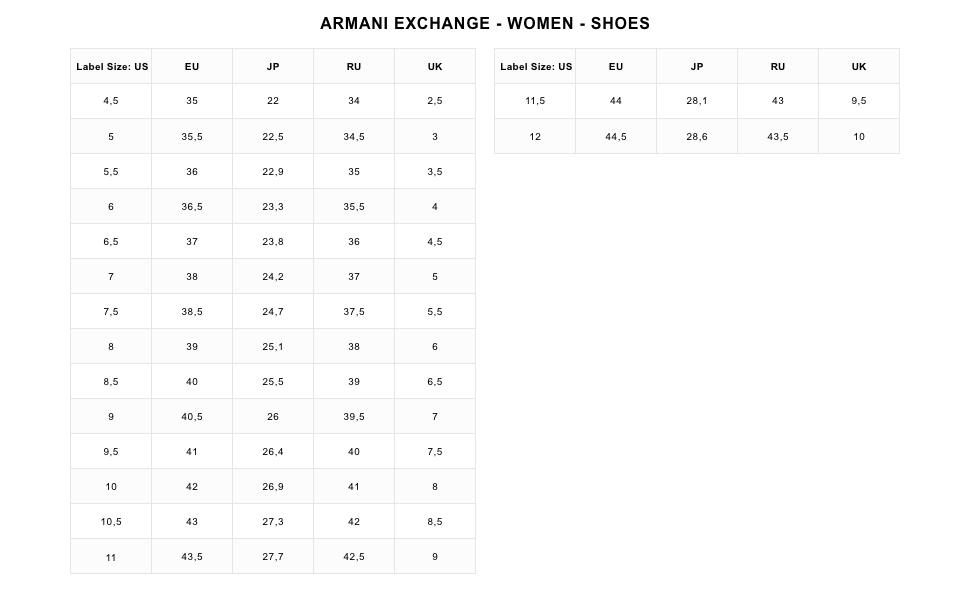Select RU size 39,5 cell
The height and width of the screenshot is (600, 970).
point(354,416)
